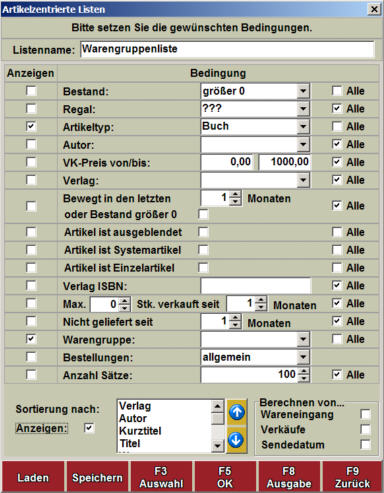Open the Regal dropdown

click(303, 109)
